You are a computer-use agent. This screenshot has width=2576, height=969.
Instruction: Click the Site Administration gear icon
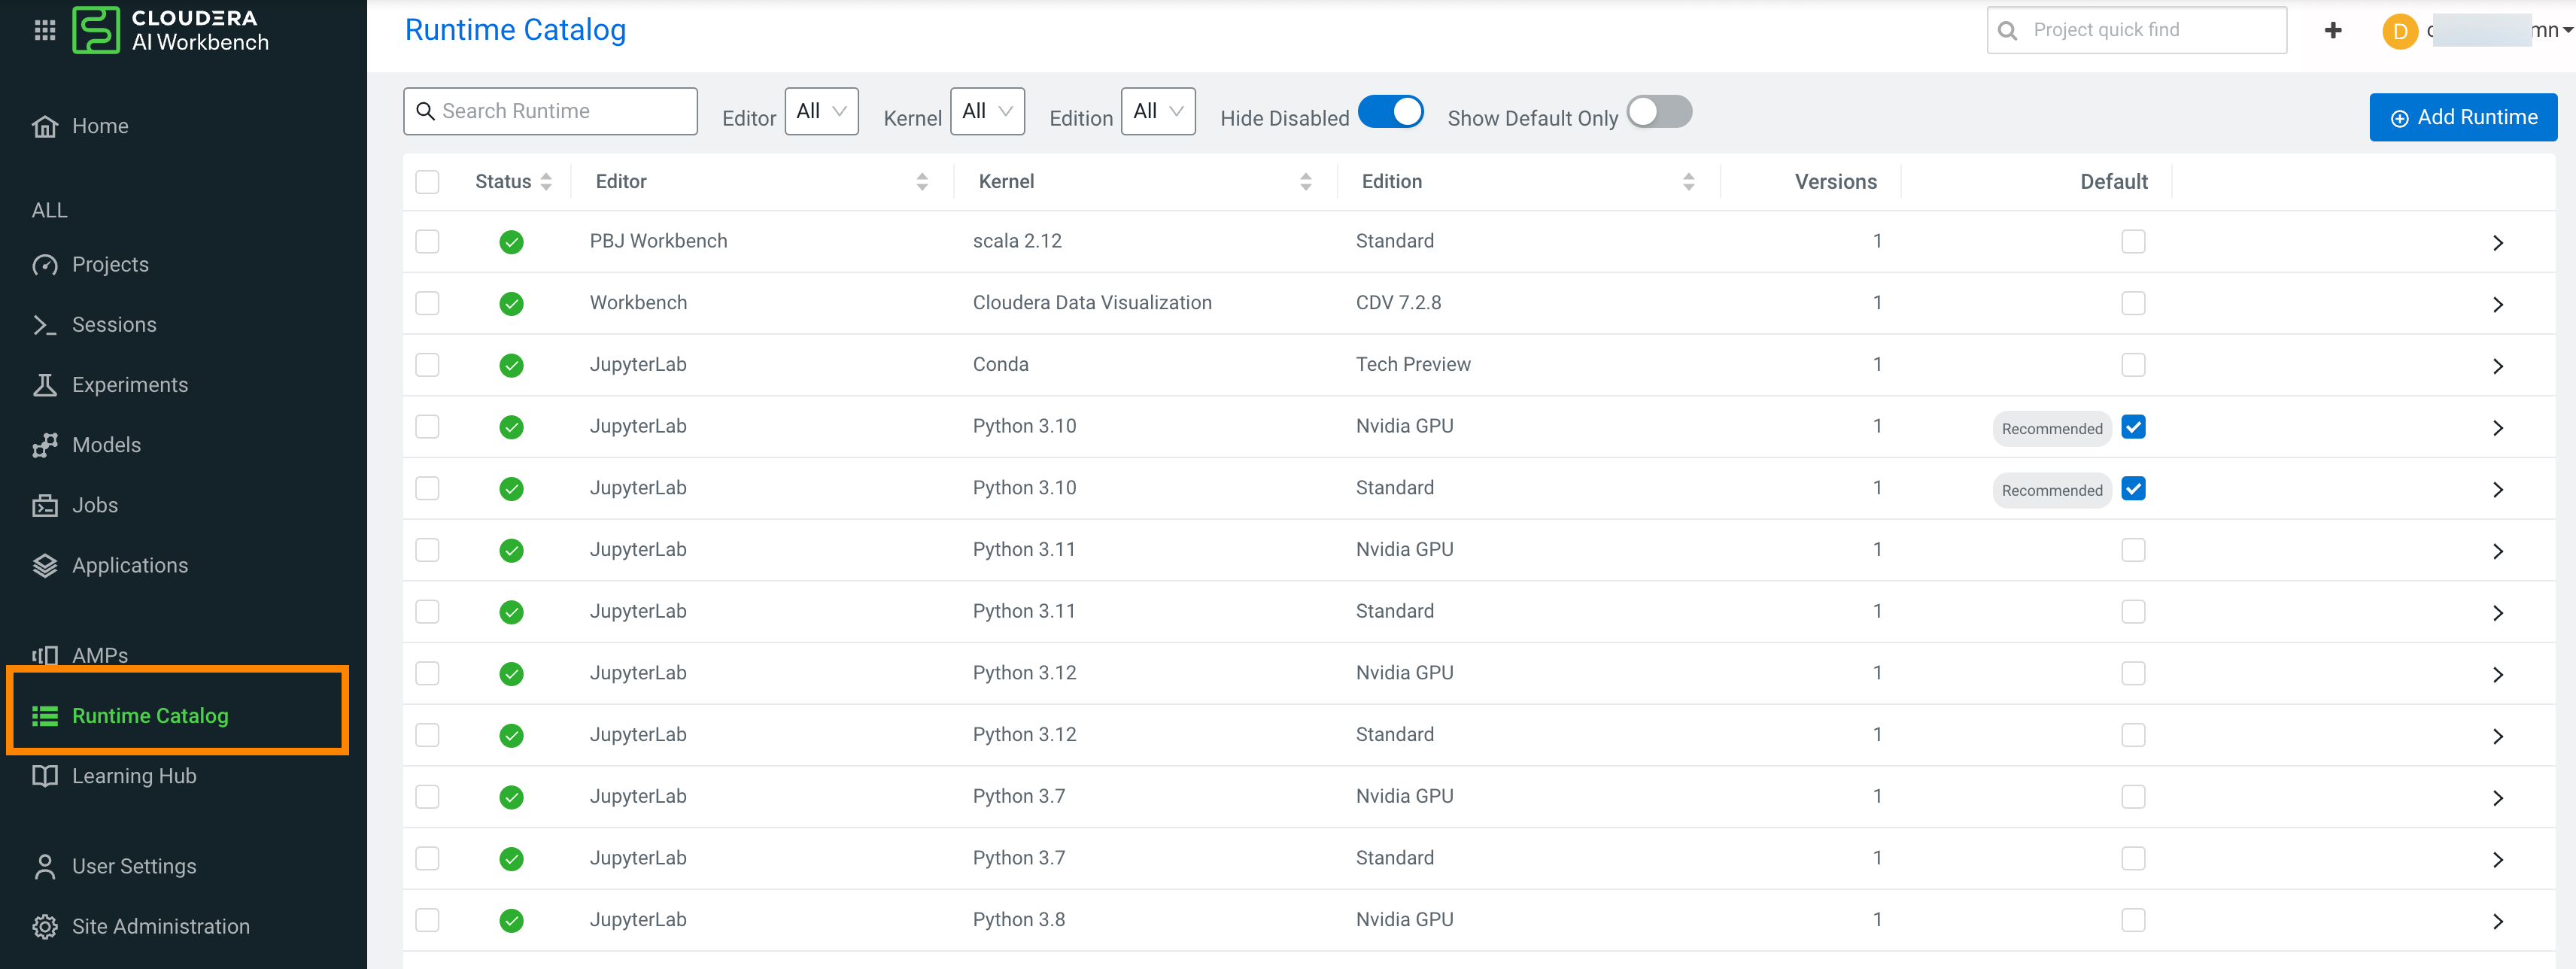(x=45, y=926)
